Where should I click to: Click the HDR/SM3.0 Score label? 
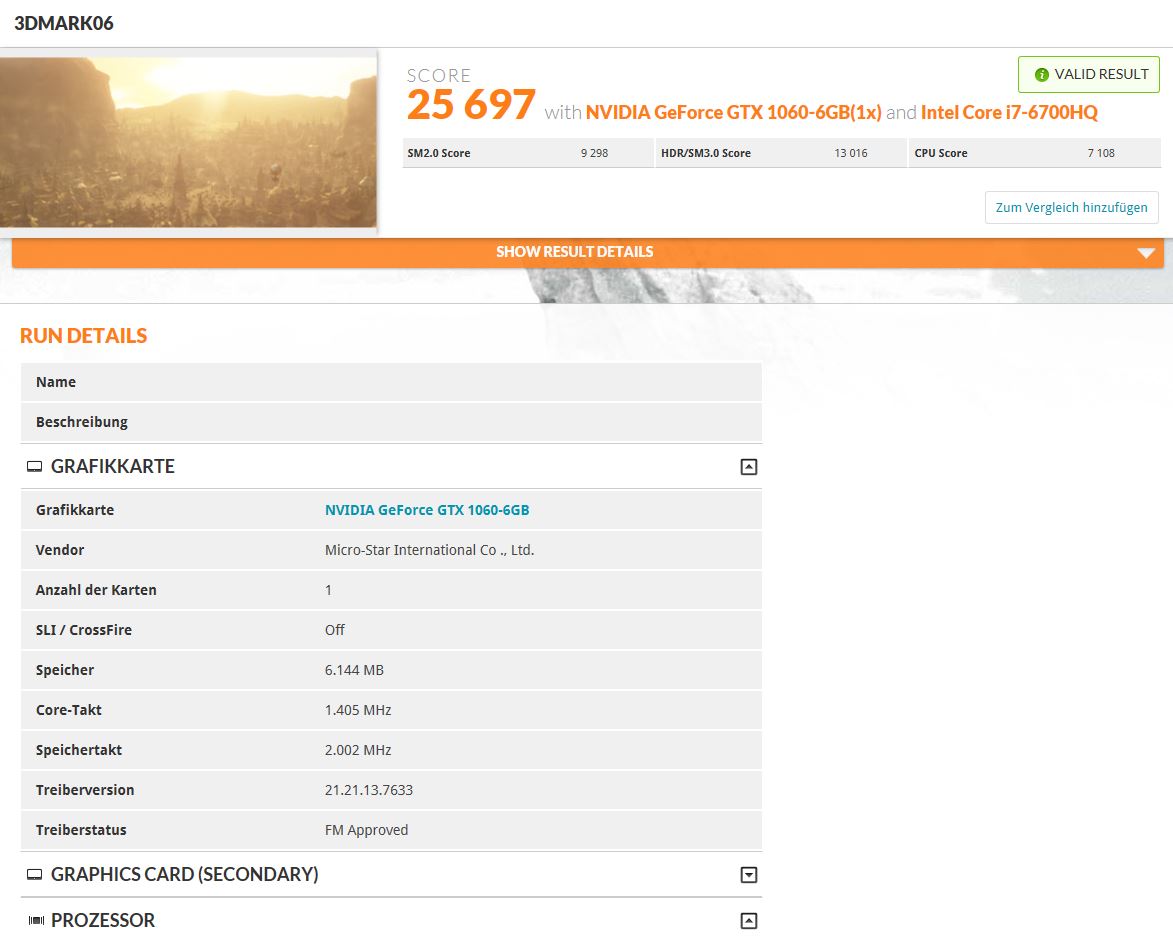(x=705, y=153)
